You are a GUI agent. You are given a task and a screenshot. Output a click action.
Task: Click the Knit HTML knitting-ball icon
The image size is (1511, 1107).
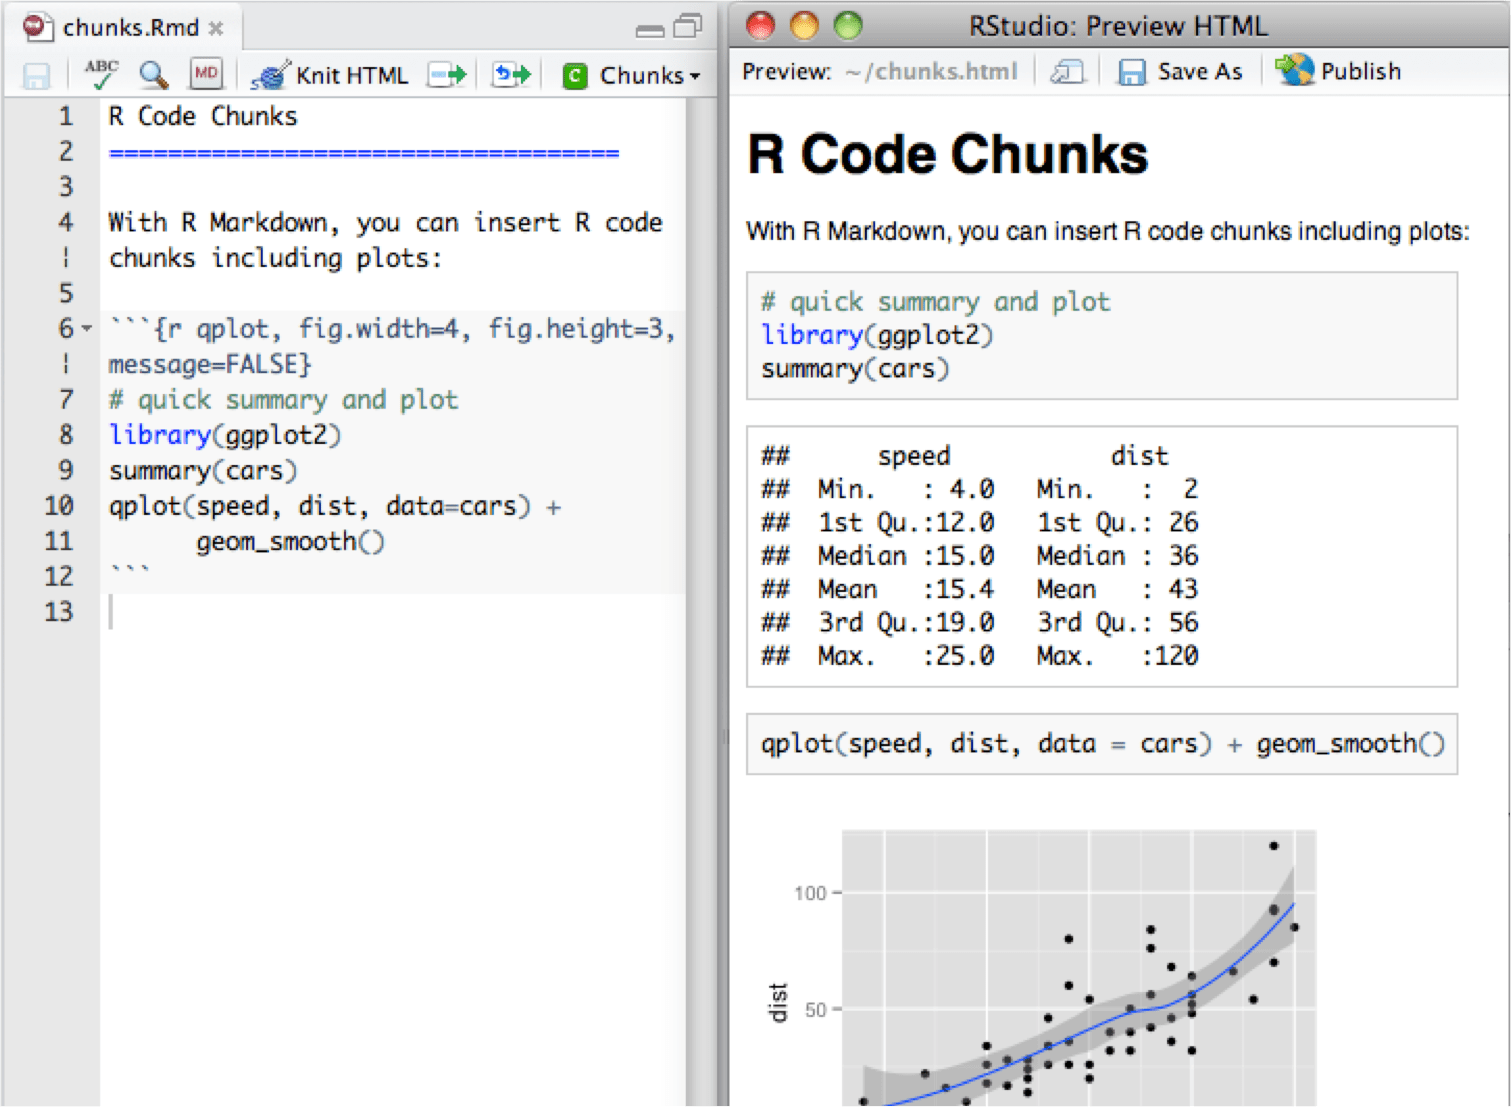(268, 74)
